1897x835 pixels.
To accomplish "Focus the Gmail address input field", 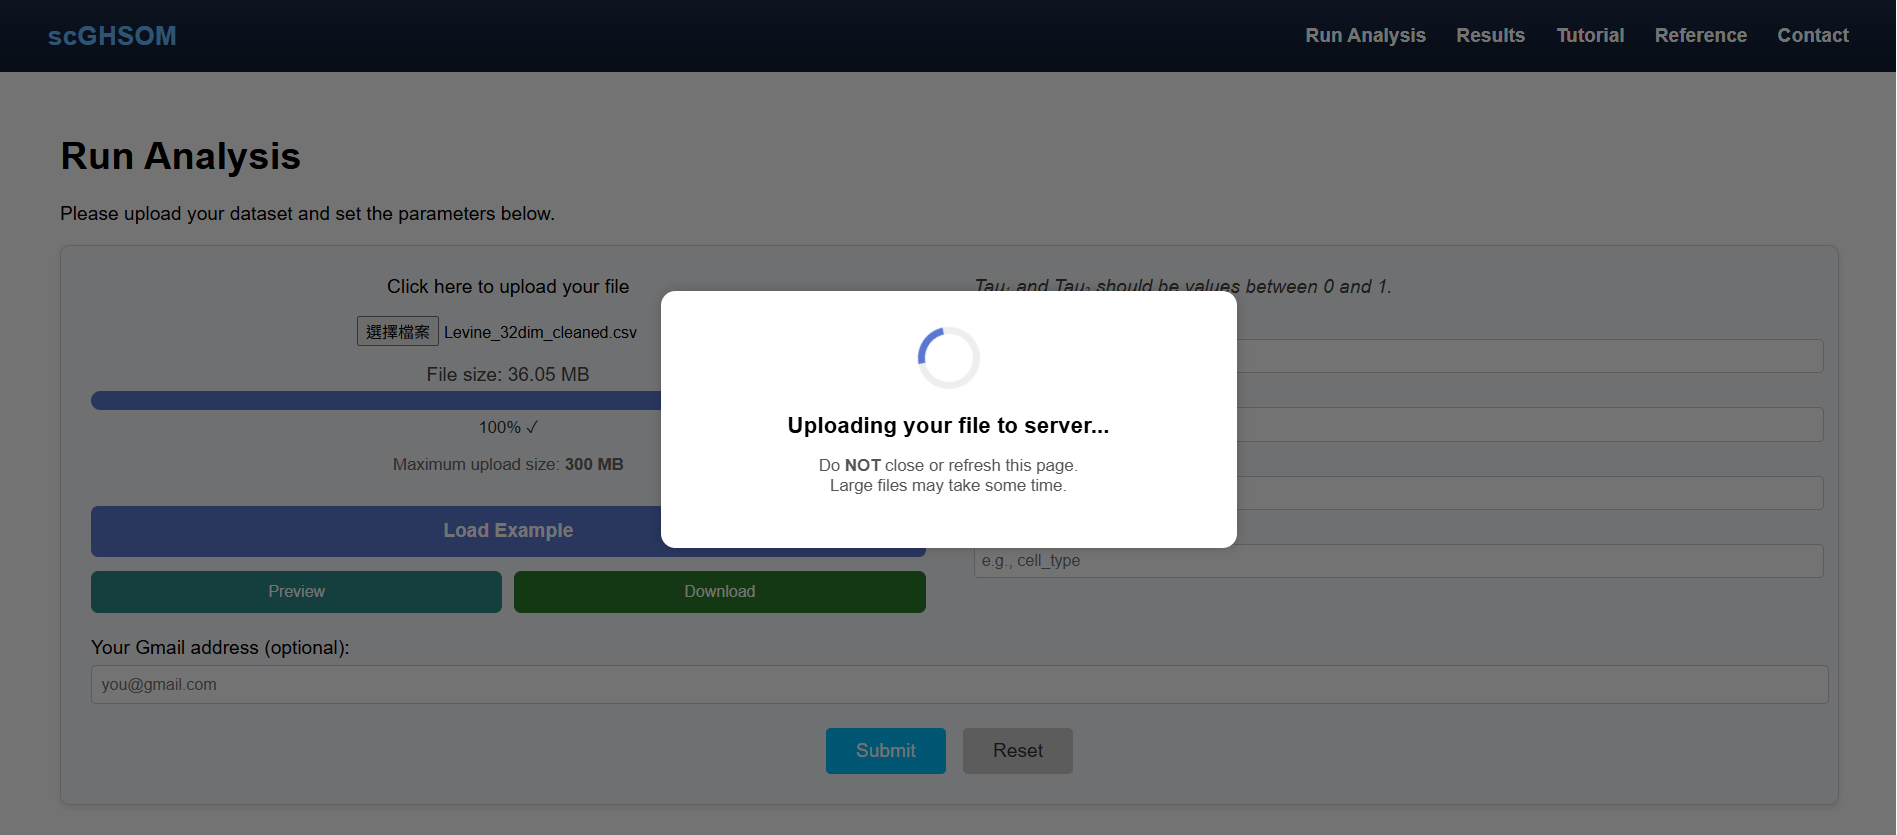I will [959, 685].
